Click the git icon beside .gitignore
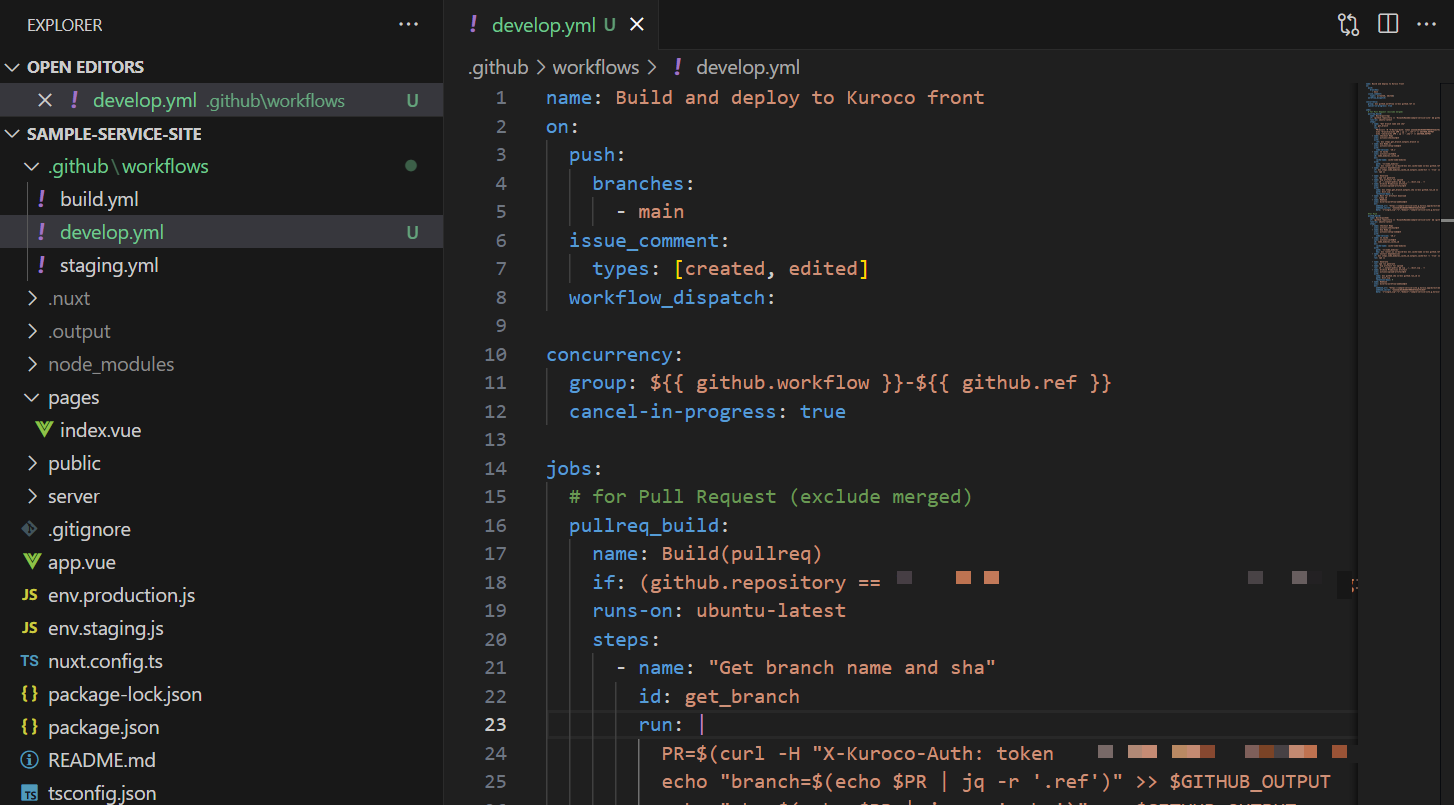 point(30,529)
